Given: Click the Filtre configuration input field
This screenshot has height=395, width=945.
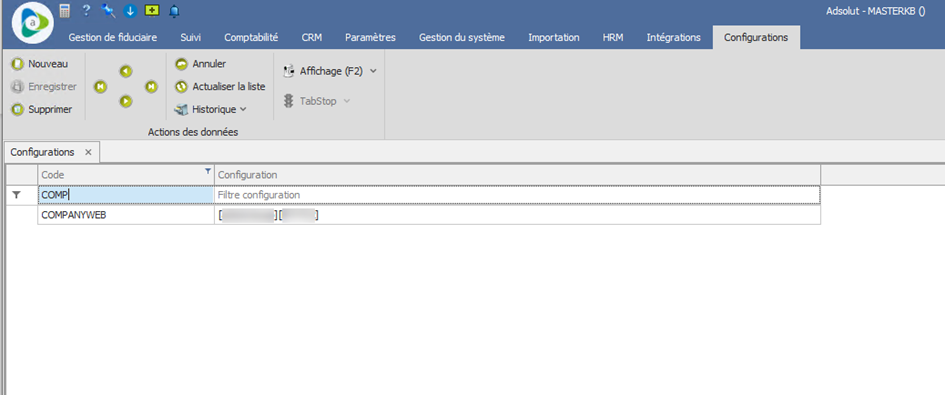Looking at the screenshot, I should [517, 195].
